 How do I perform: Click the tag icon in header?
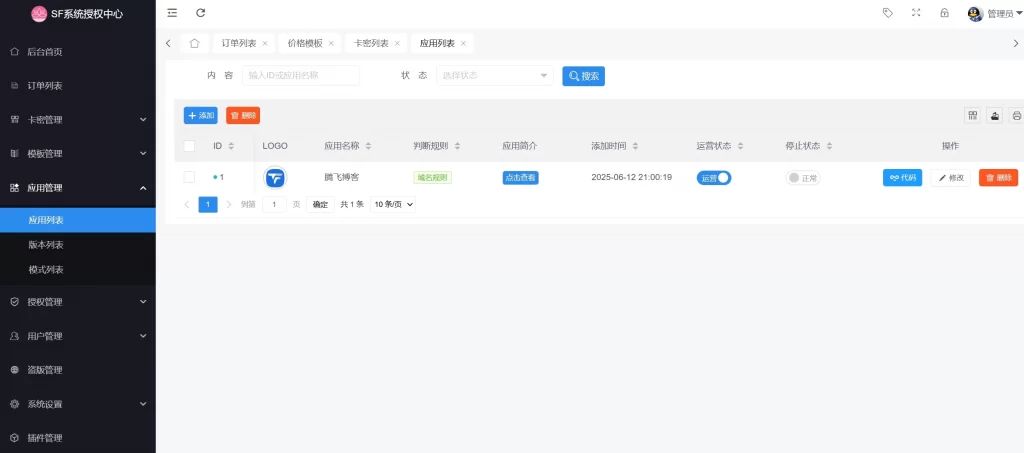[x=887, y=13]
